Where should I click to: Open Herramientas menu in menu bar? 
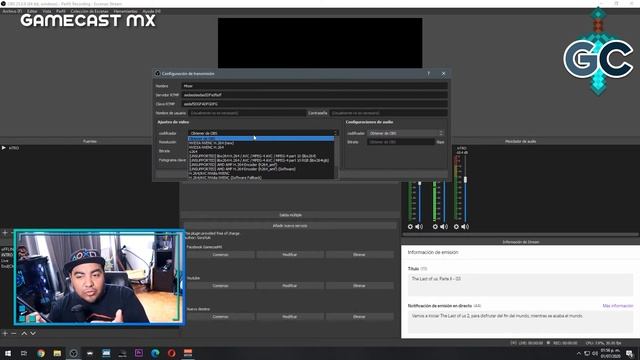coord(125,11)
